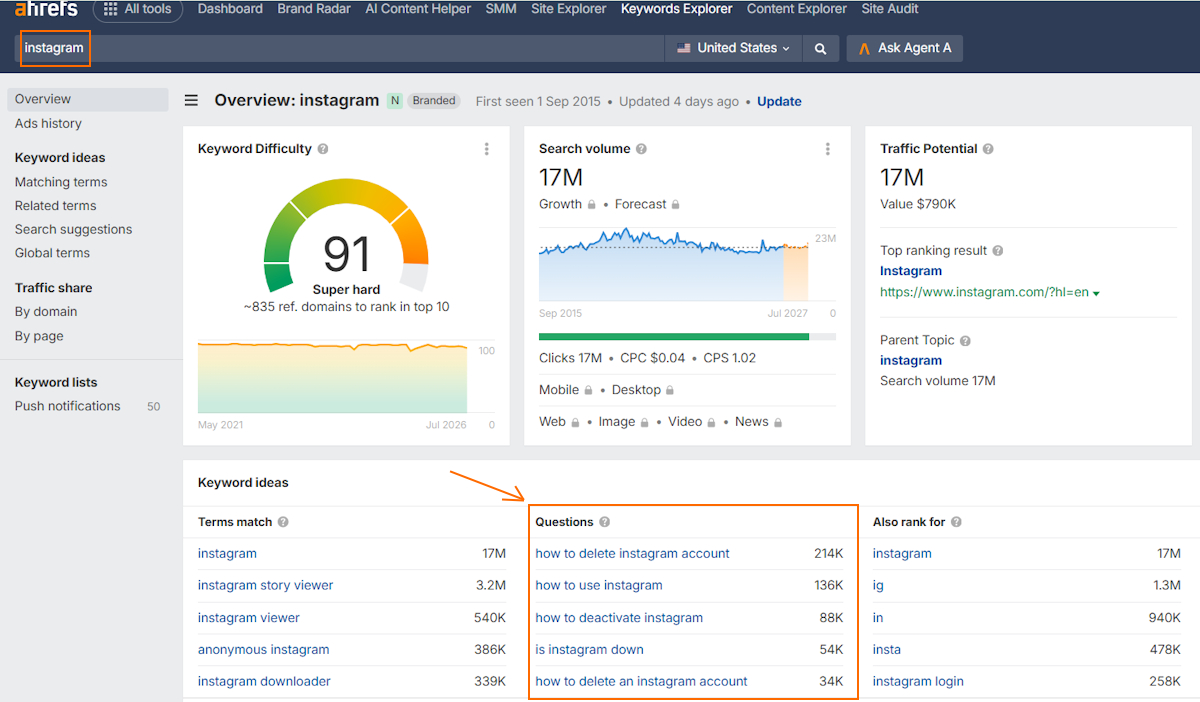Click the green clicks progress bar

[x=674, y=337]
